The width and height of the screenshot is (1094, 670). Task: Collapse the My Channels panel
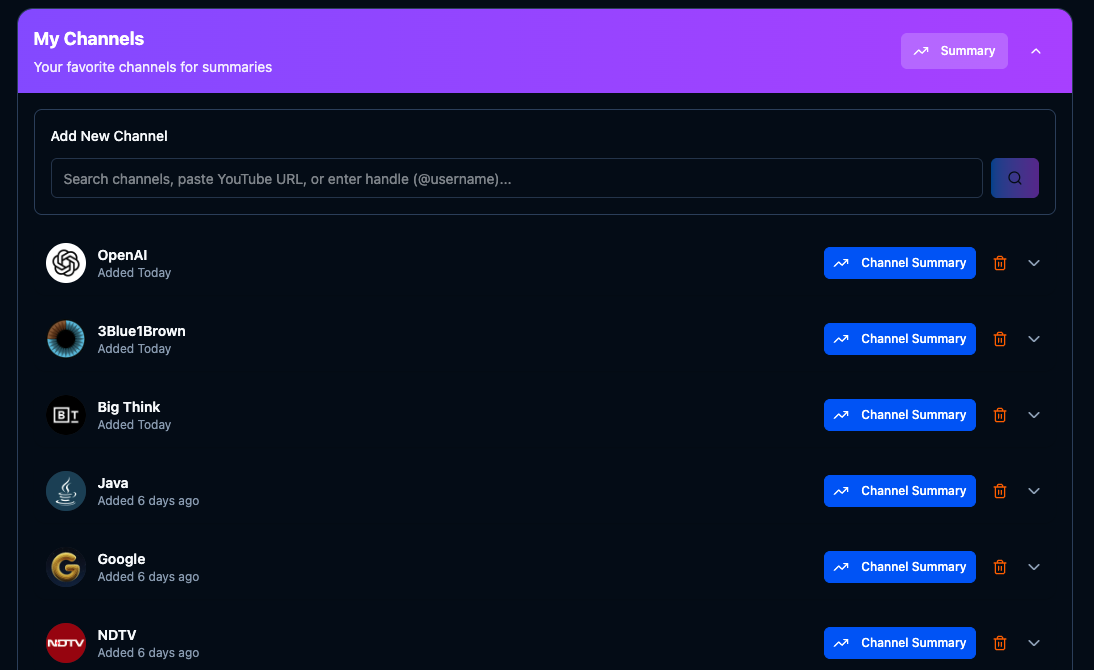coord(1036,51)
